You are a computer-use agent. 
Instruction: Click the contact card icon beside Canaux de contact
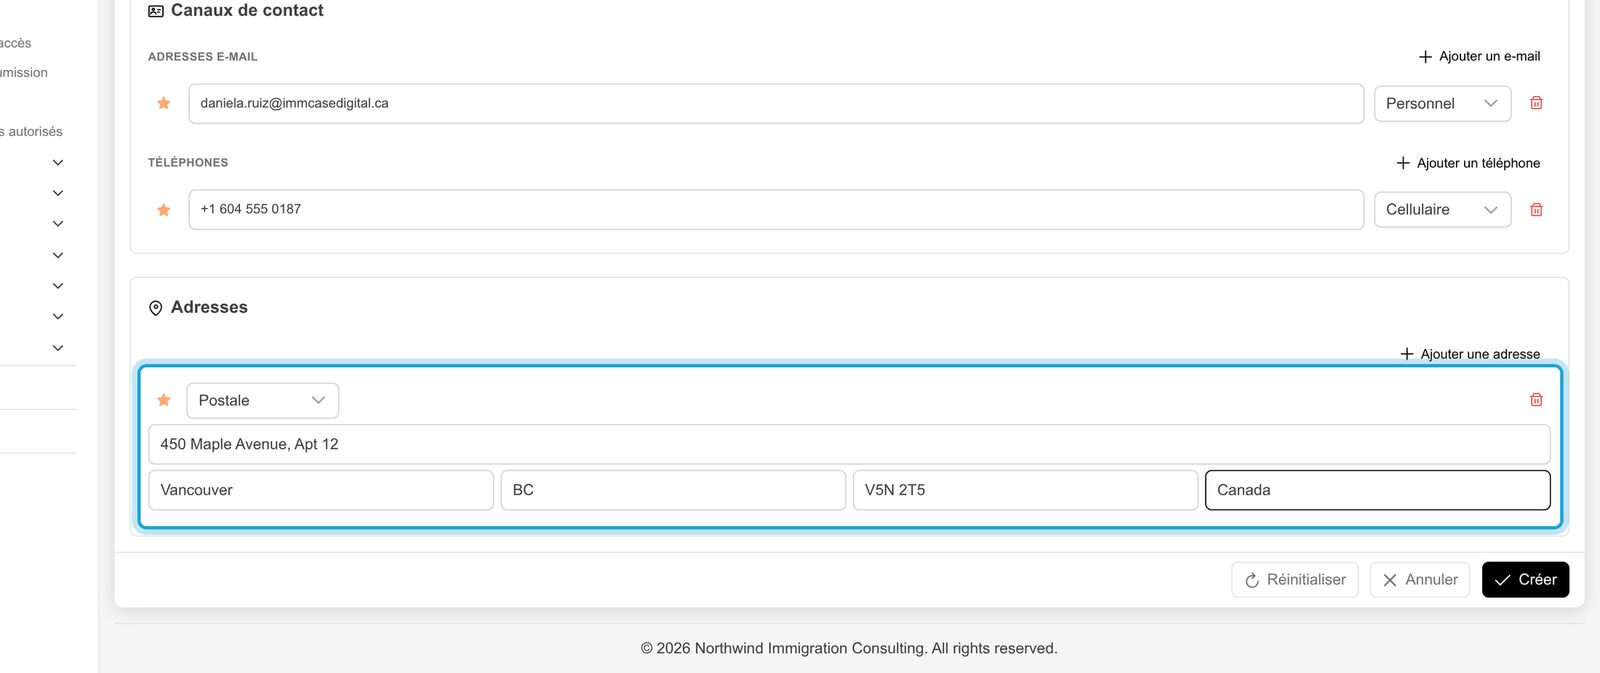click(156, 11)
